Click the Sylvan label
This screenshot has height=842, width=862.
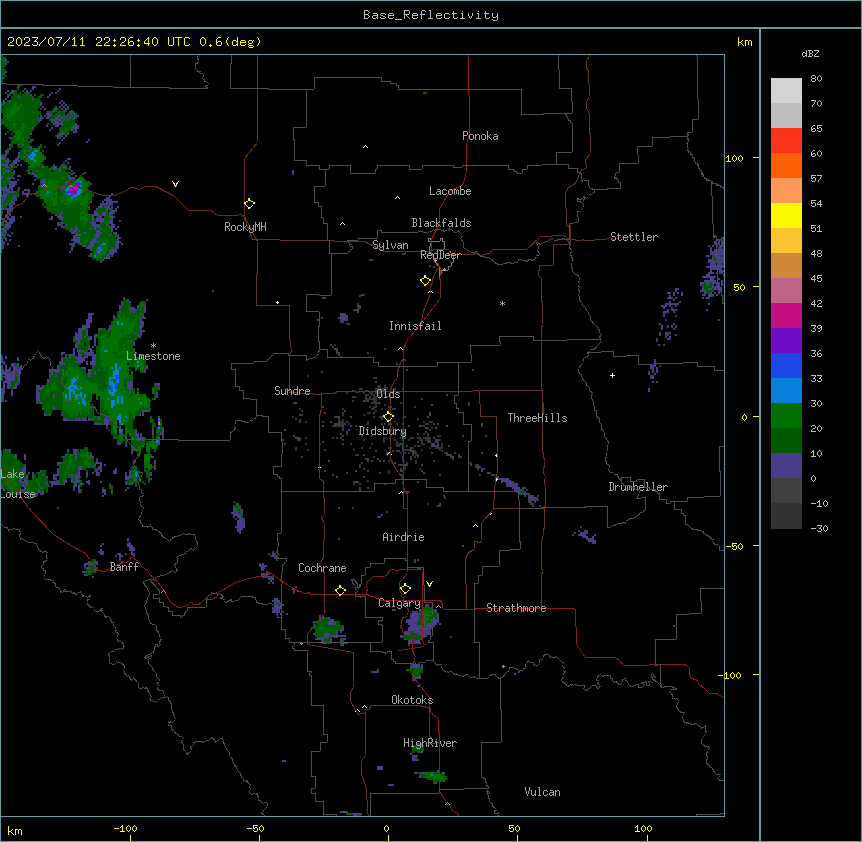pyautogui.click(x=390, y=245)
